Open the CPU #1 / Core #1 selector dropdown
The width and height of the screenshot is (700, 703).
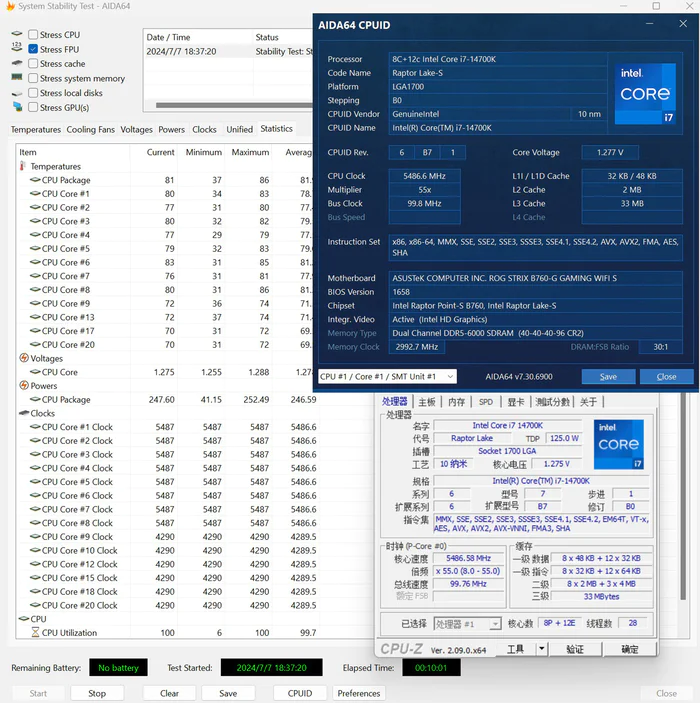pyautogui.click(x=388, y=377)
